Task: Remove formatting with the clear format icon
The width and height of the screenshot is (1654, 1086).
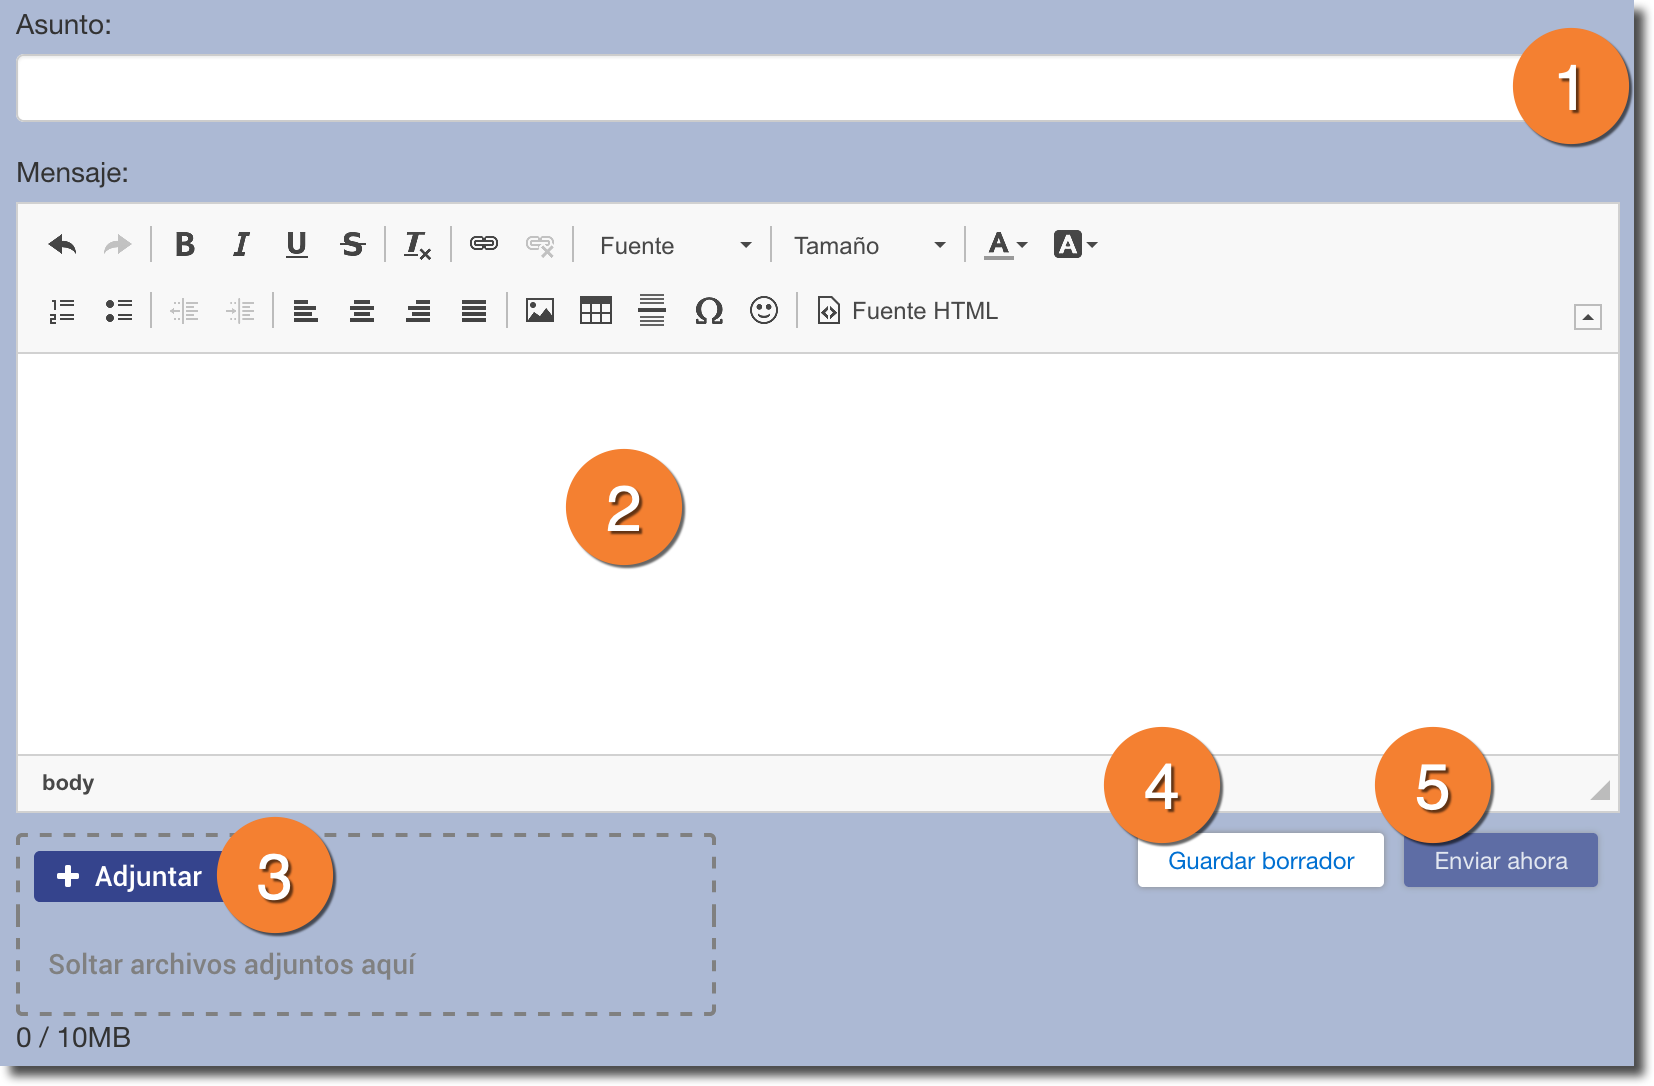Action: (417, 245)
